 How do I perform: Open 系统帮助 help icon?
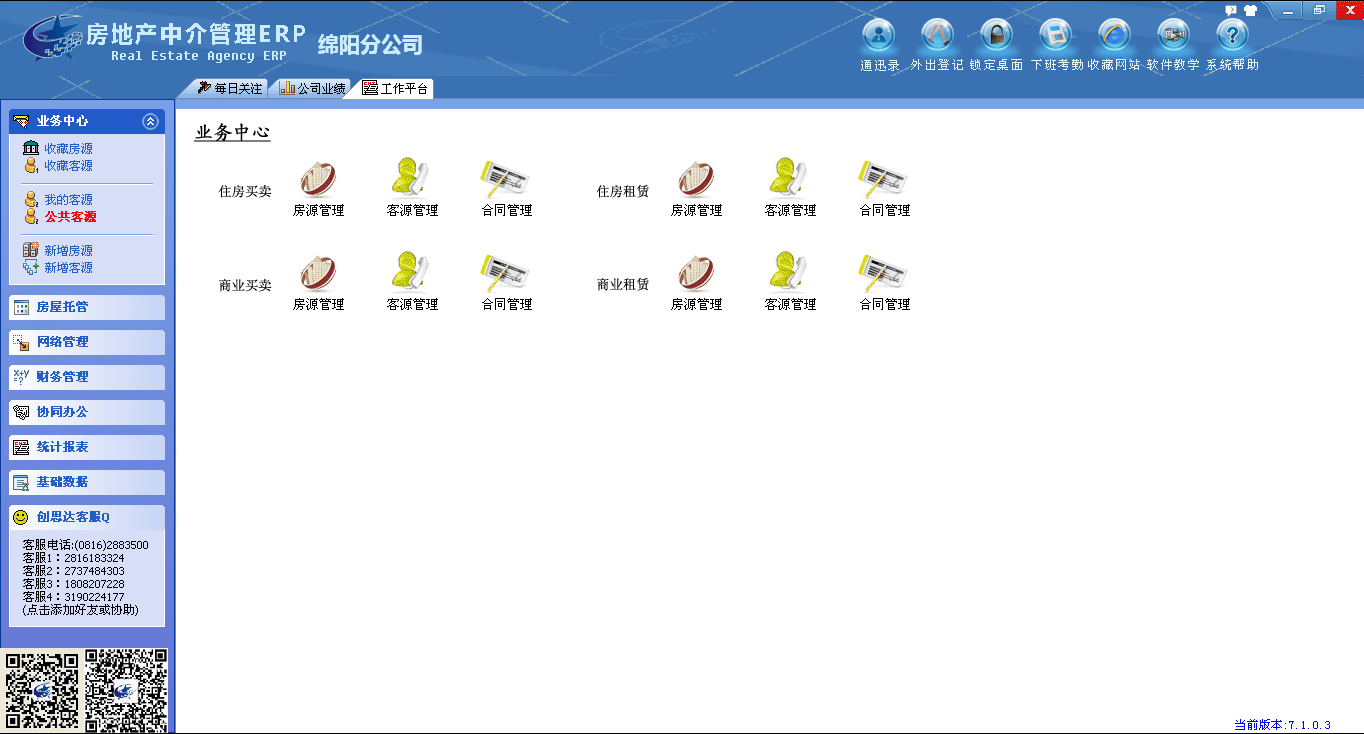point(1232,37)
